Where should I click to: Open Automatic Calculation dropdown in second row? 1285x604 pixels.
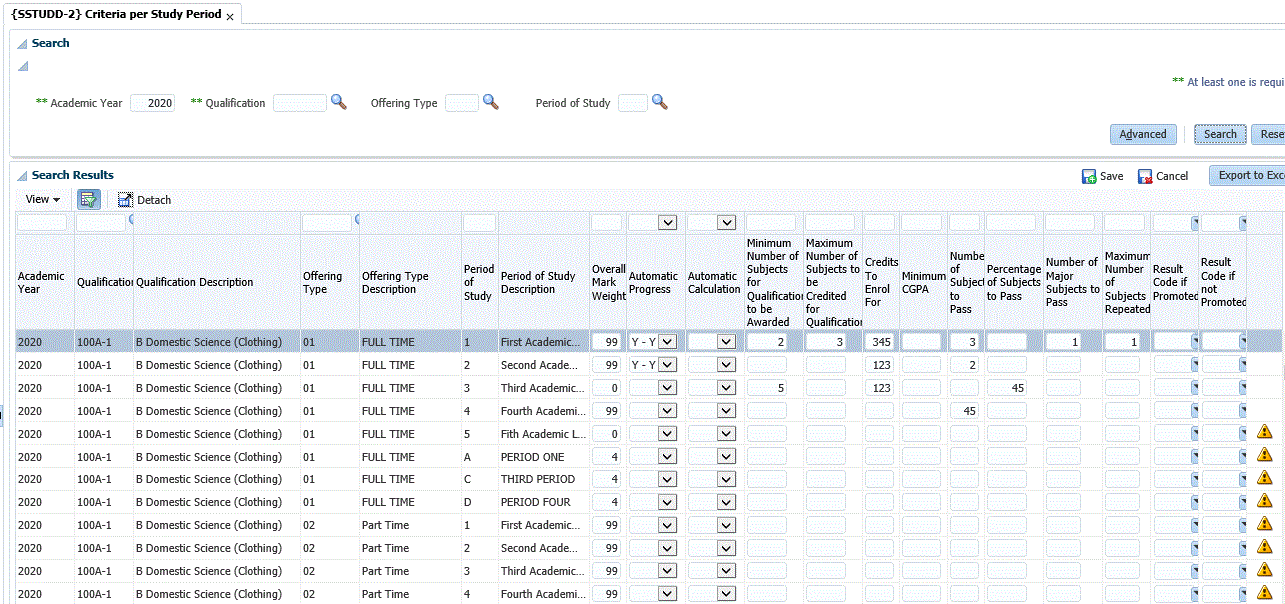(726, 365)
